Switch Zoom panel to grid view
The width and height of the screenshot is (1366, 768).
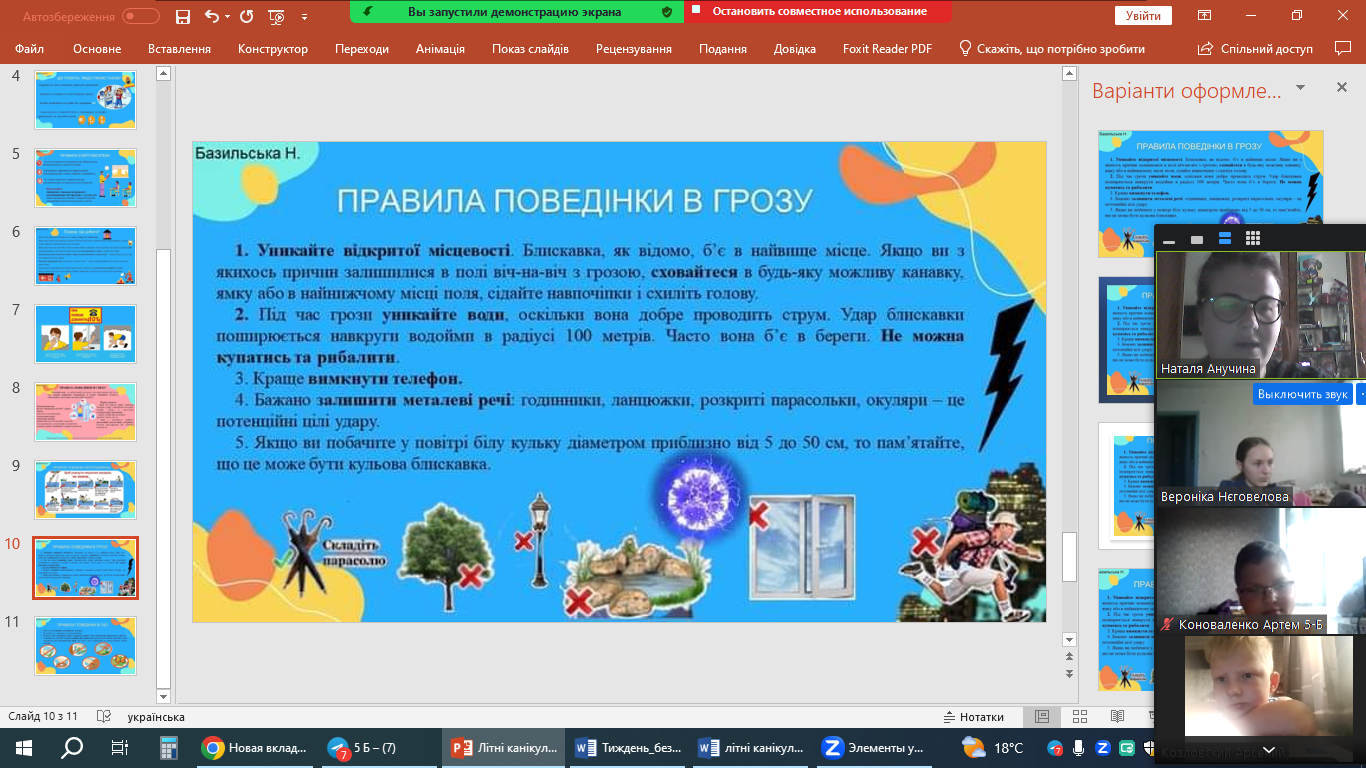pos(1253,239)
